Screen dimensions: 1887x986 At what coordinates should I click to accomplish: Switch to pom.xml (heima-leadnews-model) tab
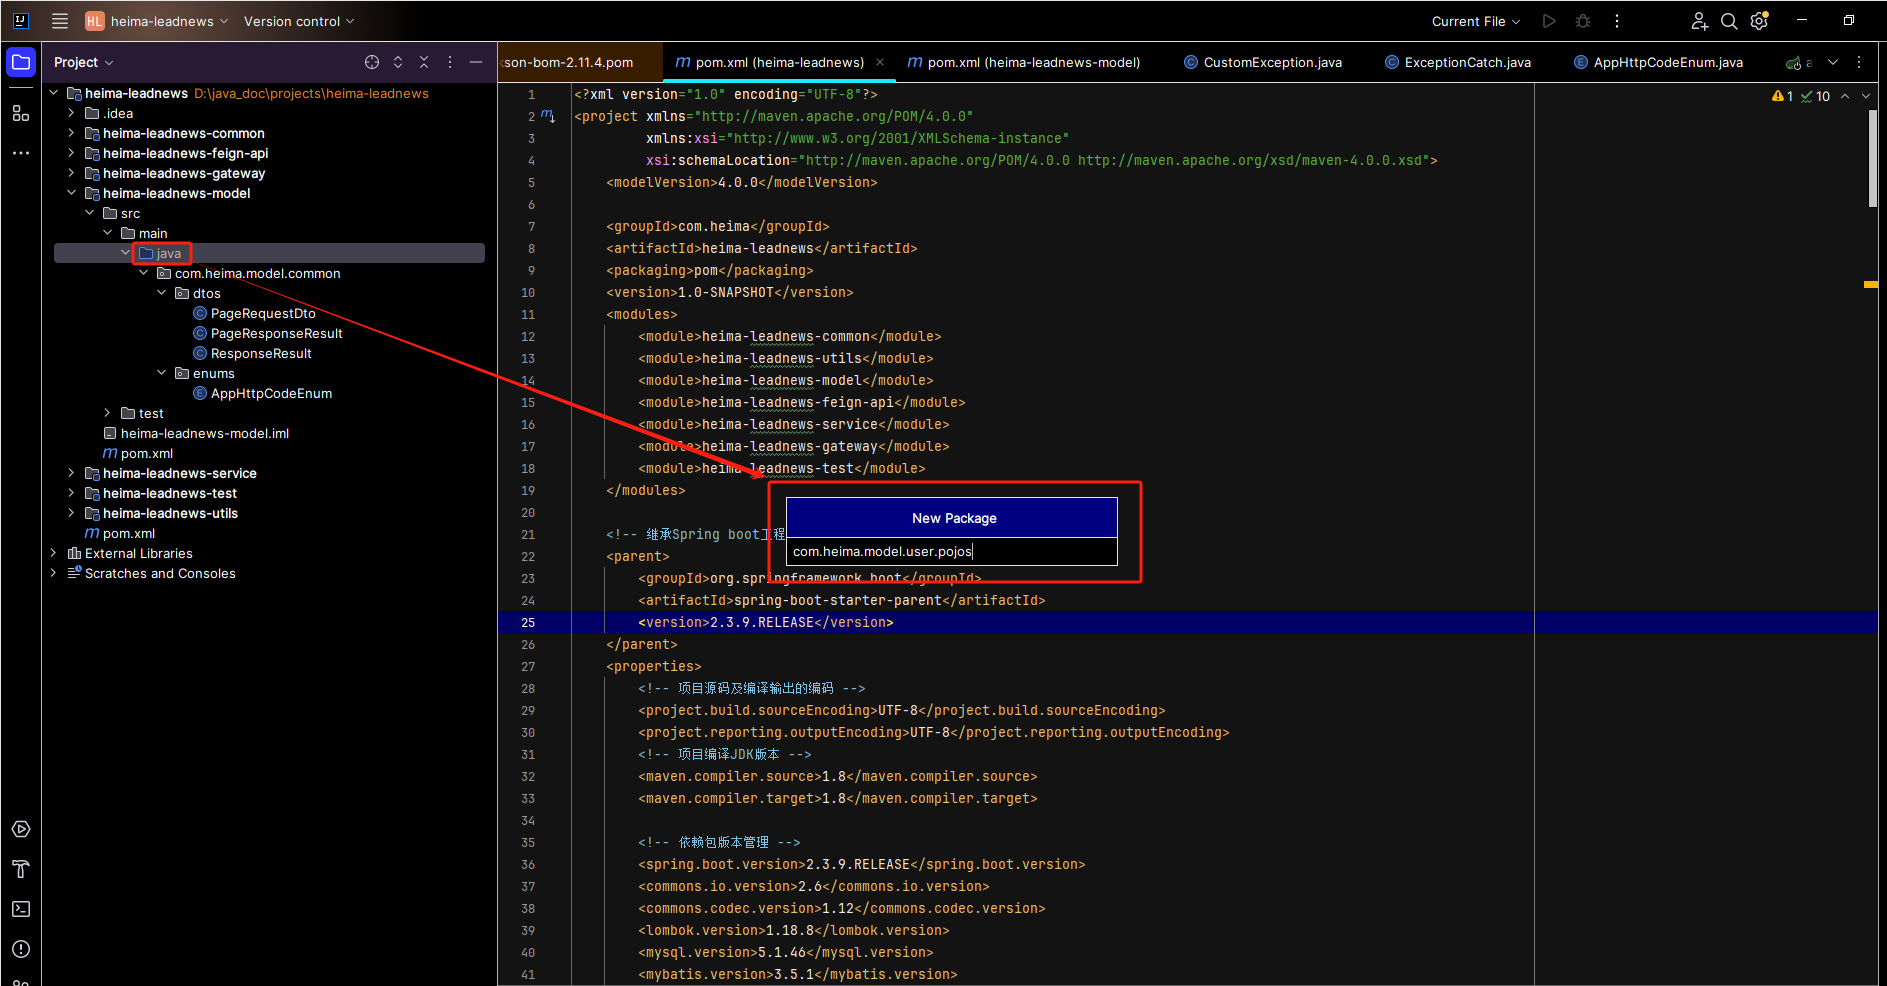[1024, 62]
